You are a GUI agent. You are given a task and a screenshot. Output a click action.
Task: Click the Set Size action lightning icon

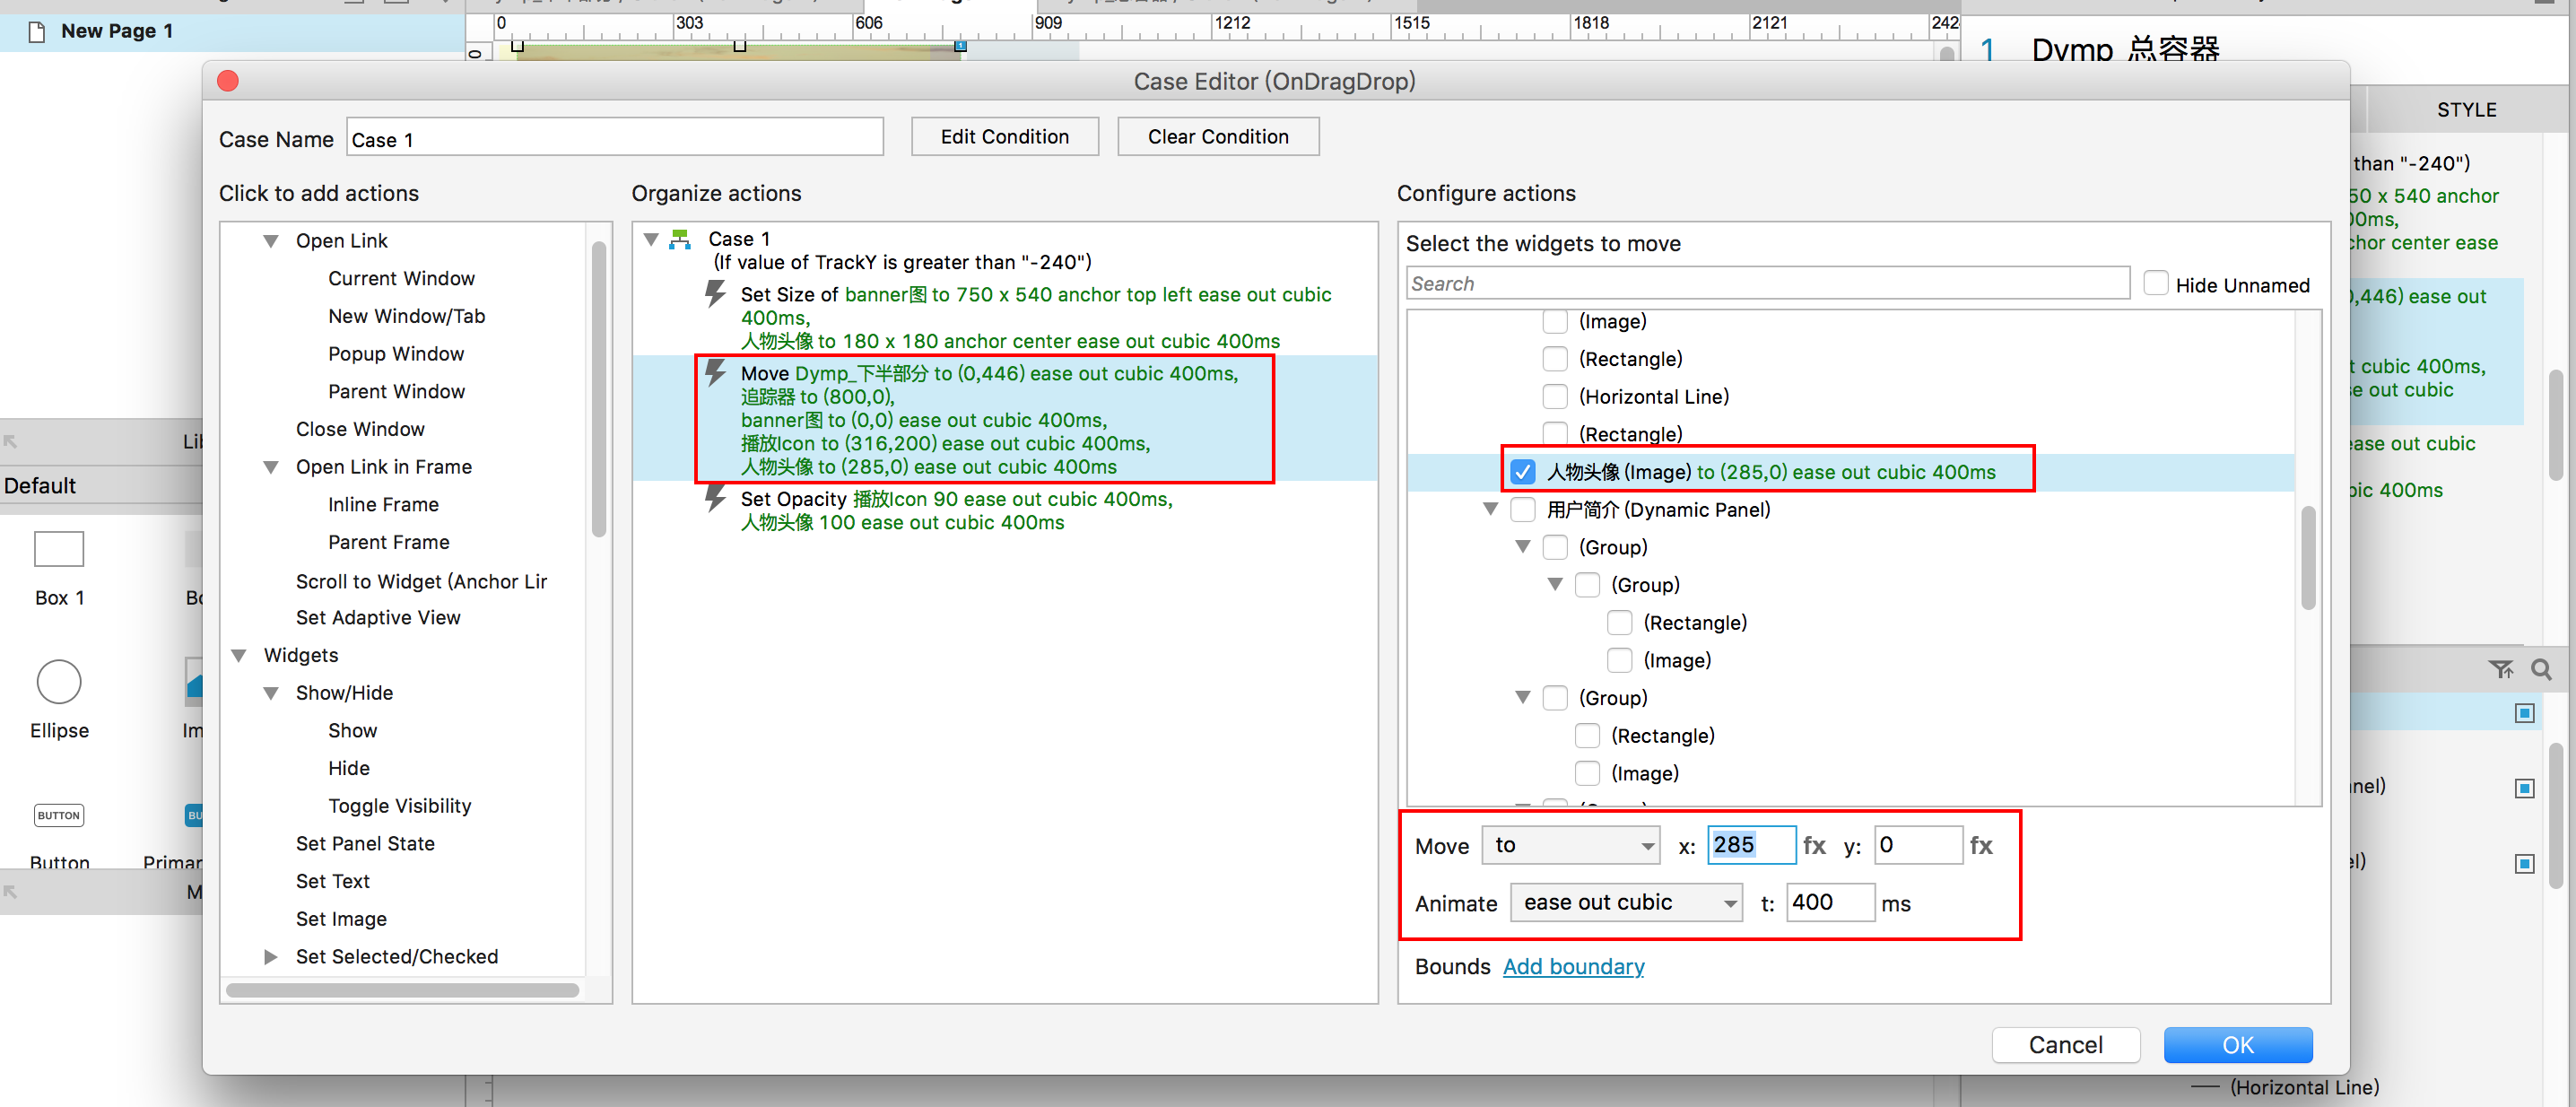click(715, 294)
